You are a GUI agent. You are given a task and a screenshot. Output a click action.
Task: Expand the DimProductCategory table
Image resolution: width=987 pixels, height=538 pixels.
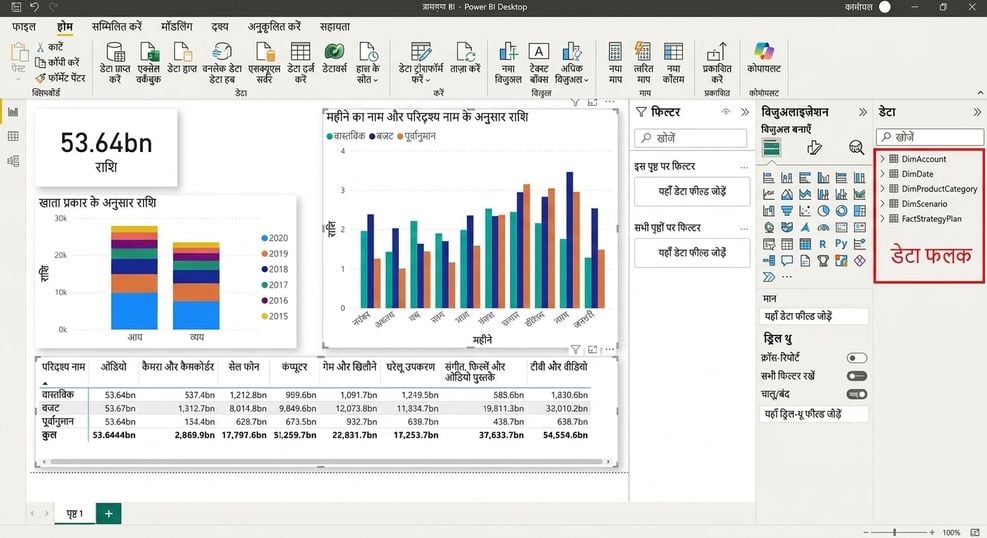click(883, 188)
